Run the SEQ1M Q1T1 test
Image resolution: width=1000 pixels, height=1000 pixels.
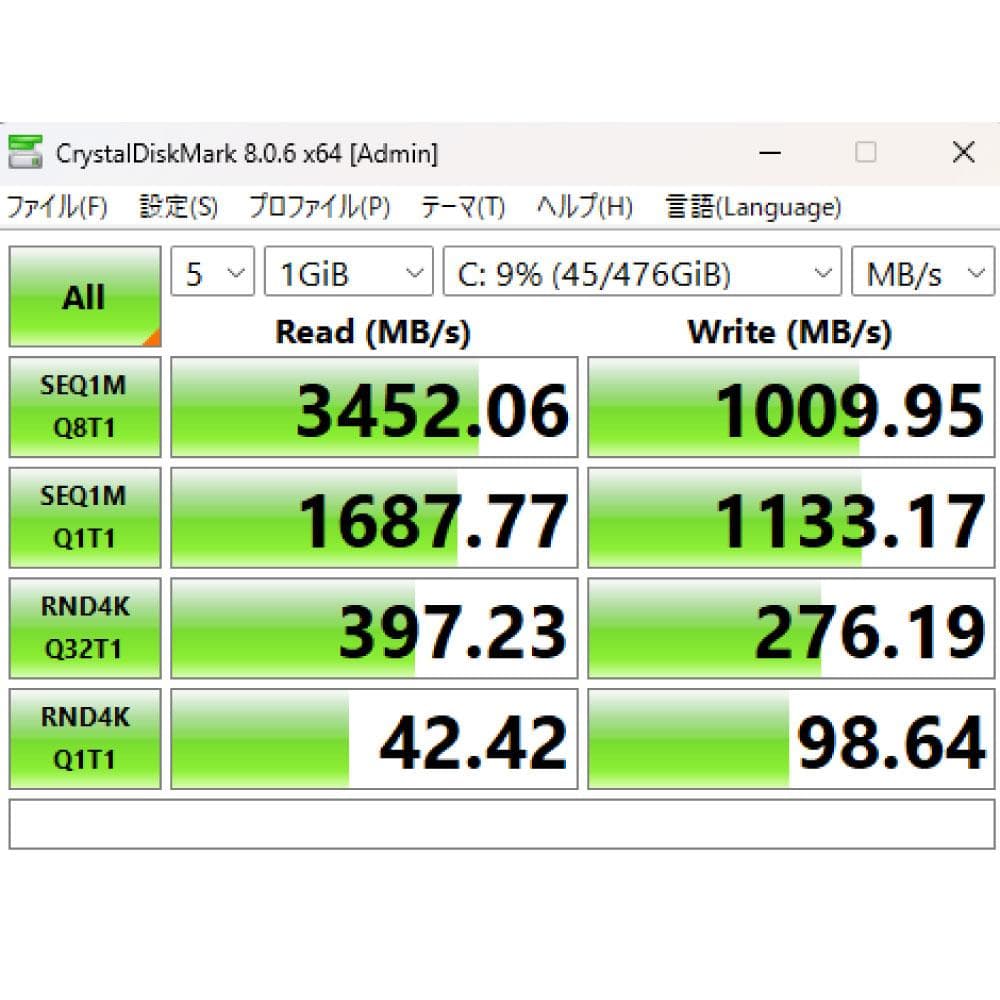pyautogui.click(x=84, y=517)
